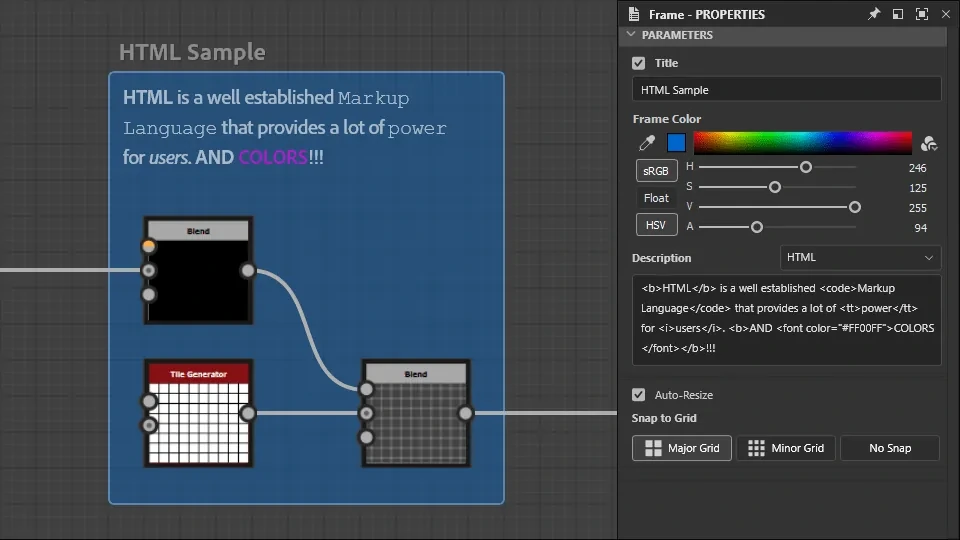Screen dimensions: 960x540
Task: Pin the Properties panel
Action: point(874,14)
